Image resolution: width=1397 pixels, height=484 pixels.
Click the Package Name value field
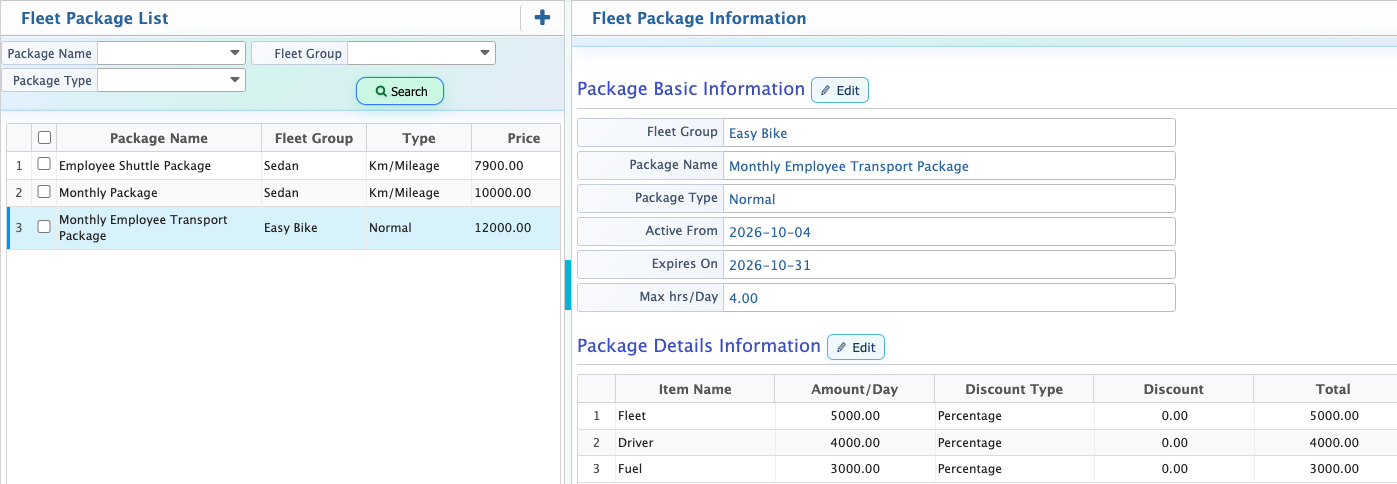tap(949, 165)
